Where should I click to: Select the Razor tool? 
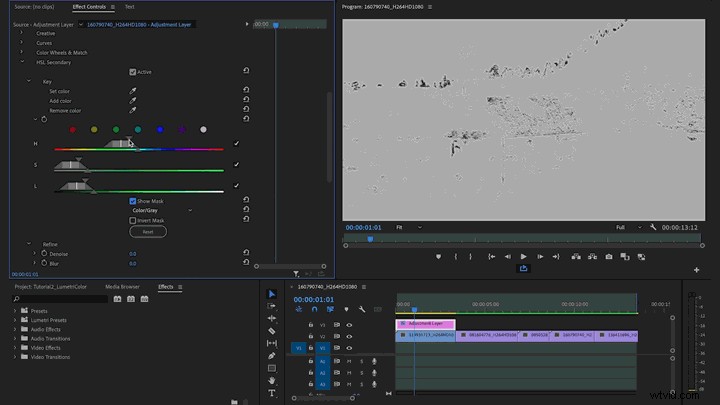pyautogui.click(x=272, y=331)
